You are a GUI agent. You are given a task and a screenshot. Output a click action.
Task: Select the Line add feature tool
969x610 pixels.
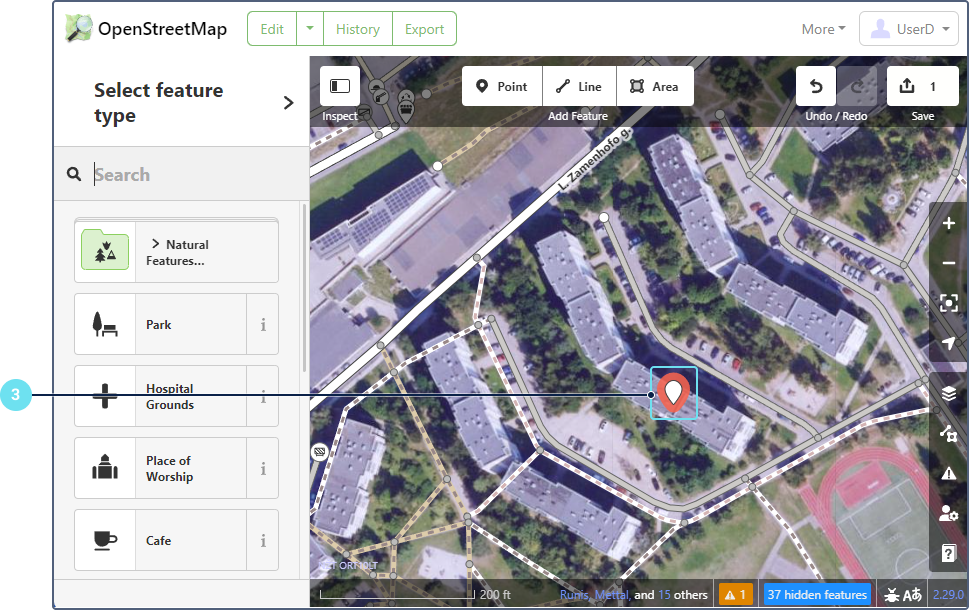coord(579,87)
